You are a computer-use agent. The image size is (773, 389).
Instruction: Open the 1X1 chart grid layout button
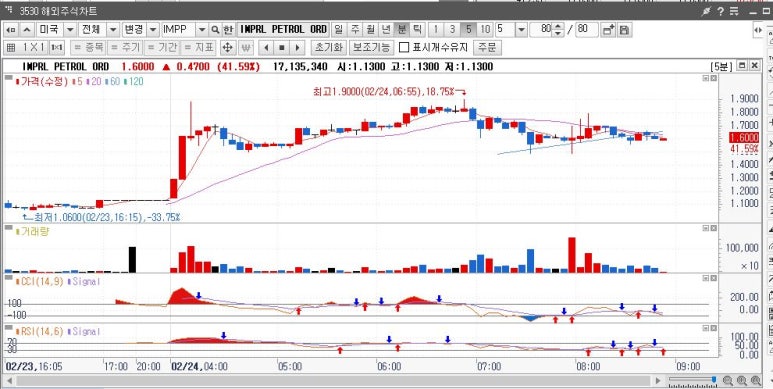[x=26, y=48]
